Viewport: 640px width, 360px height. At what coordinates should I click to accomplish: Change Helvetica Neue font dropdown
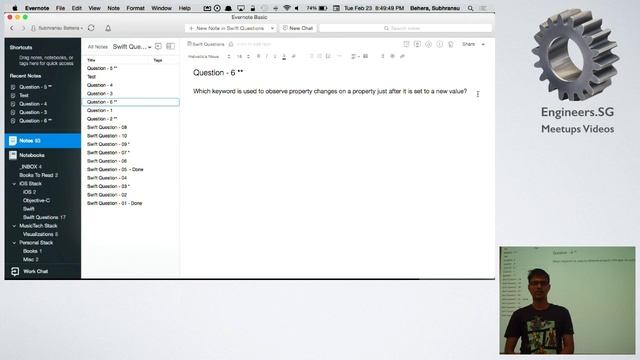(x=209, y=56)
